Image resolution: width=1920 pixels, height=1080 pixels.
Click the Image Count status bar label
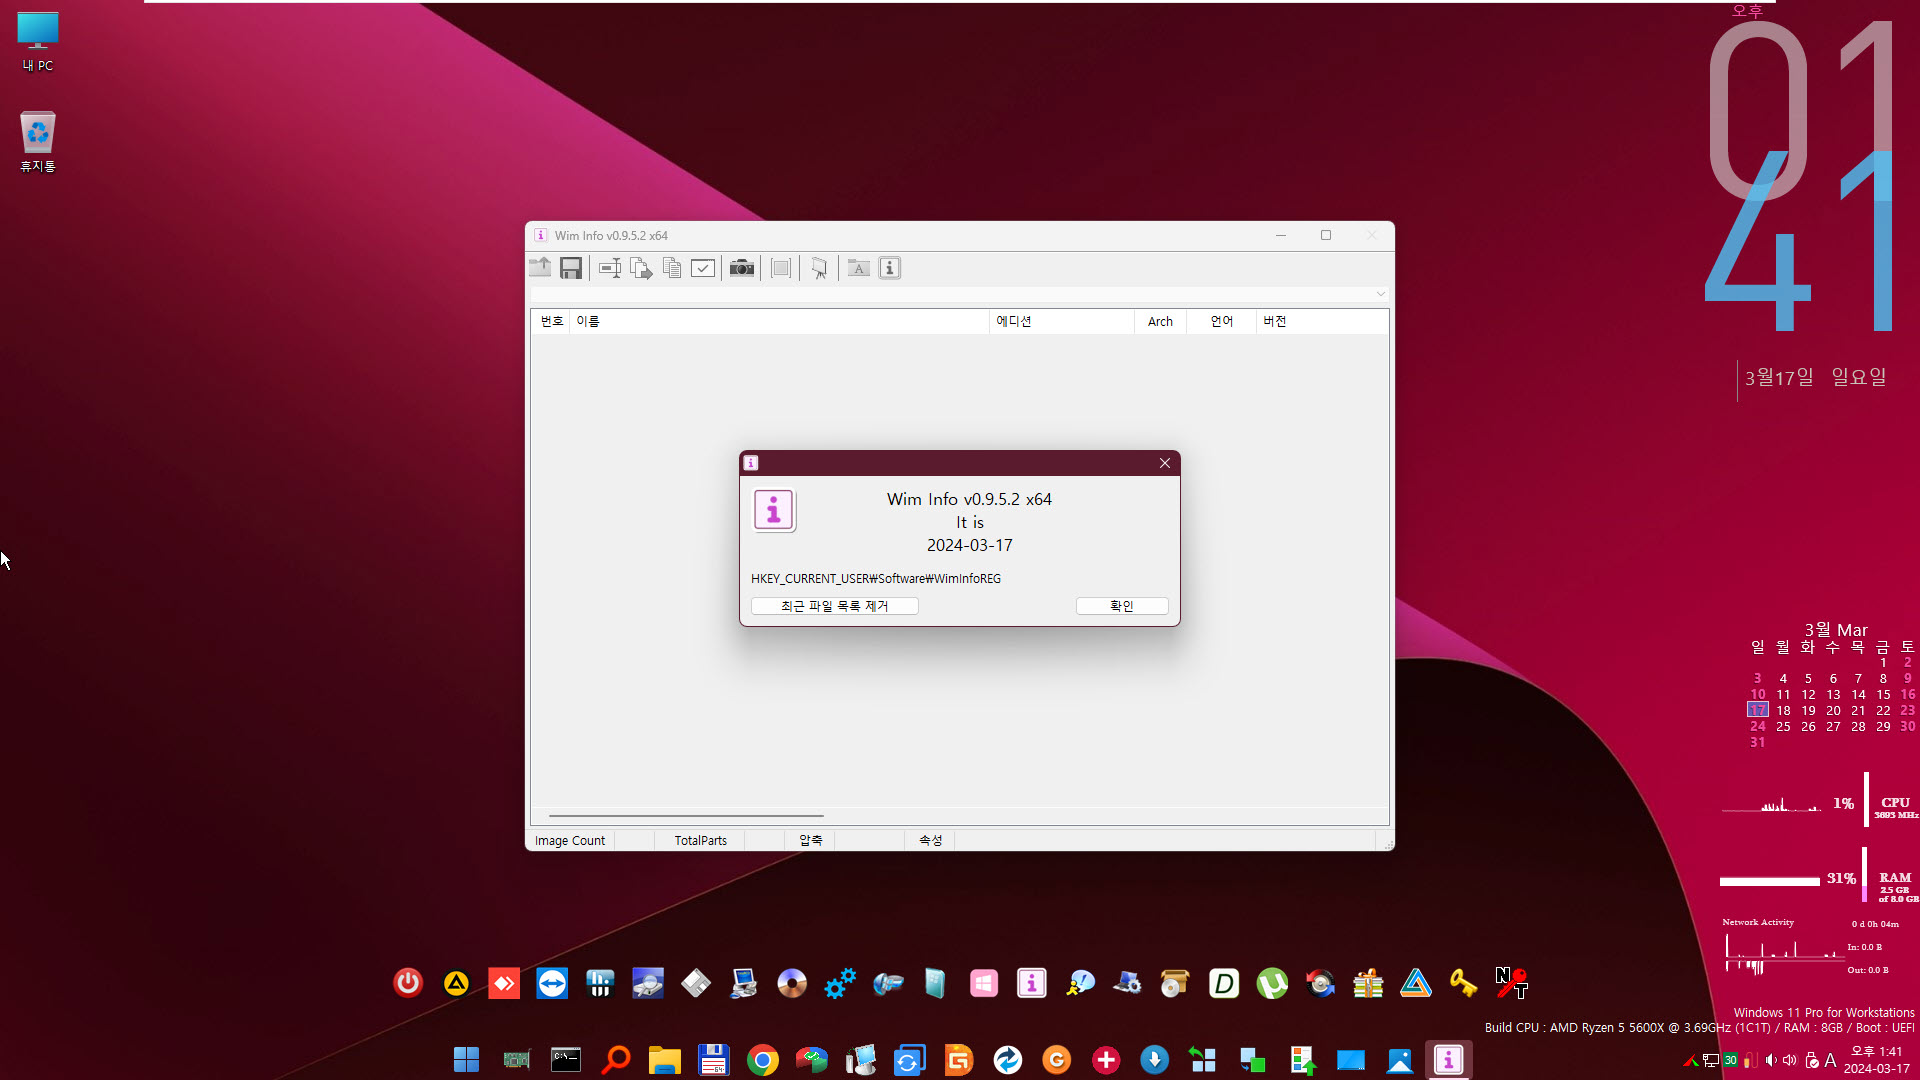[x=570, y=841]
